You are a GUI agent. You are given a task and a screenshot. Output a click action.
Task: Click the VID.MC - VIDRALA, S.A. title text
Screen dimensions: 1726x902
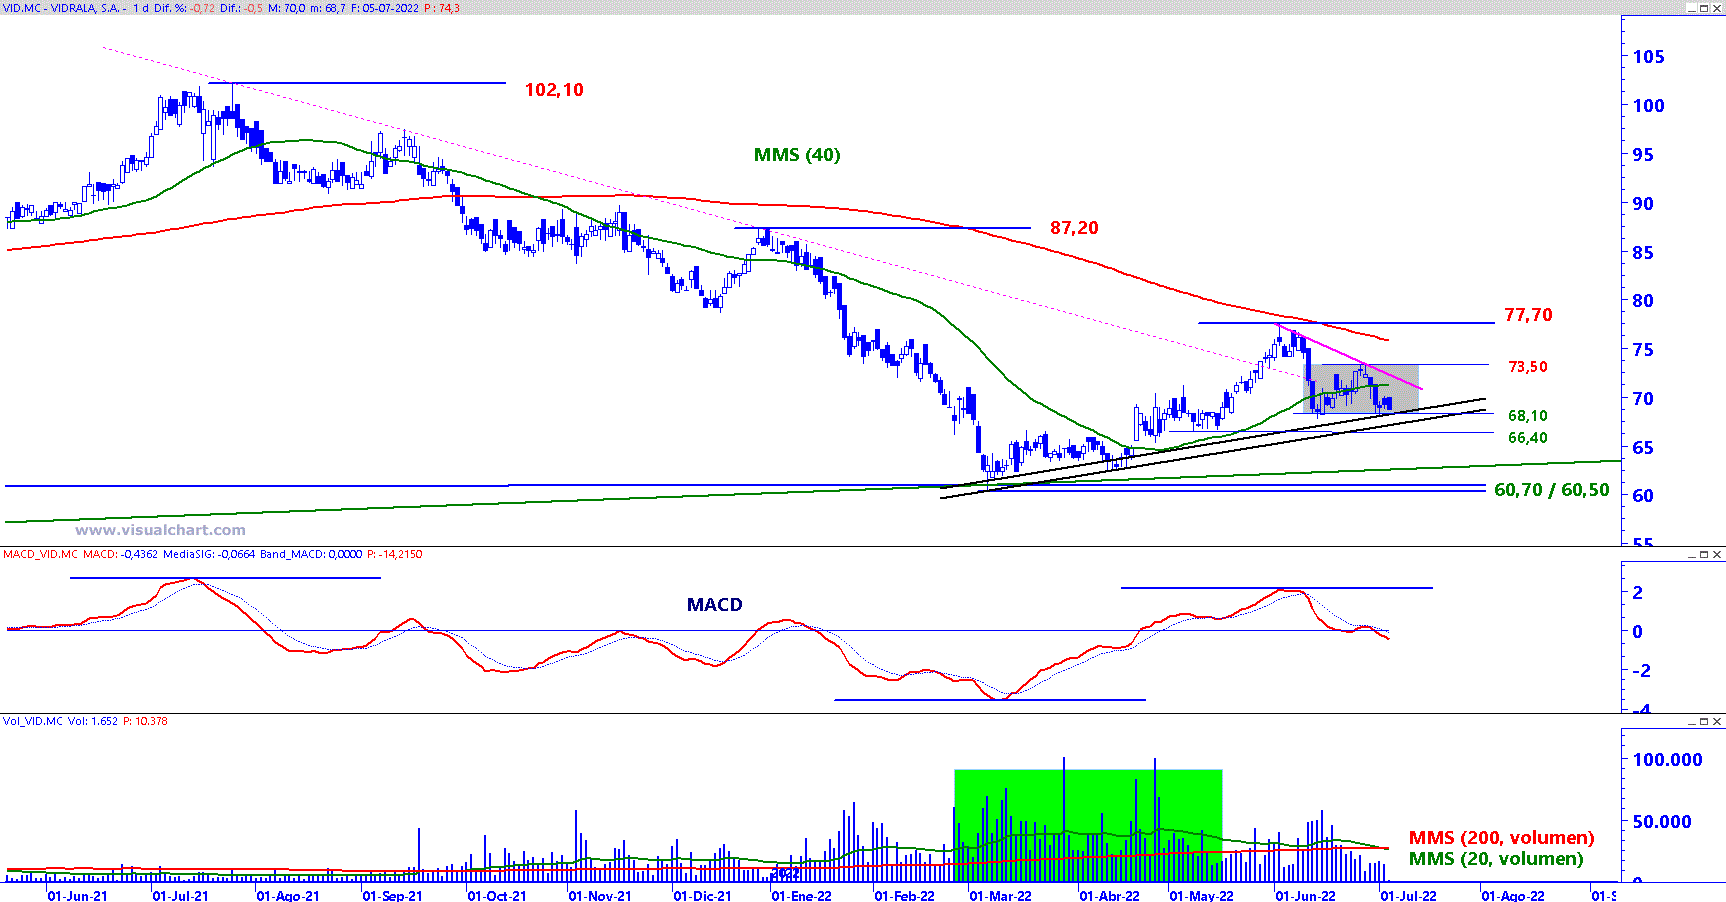pos(62,8)
